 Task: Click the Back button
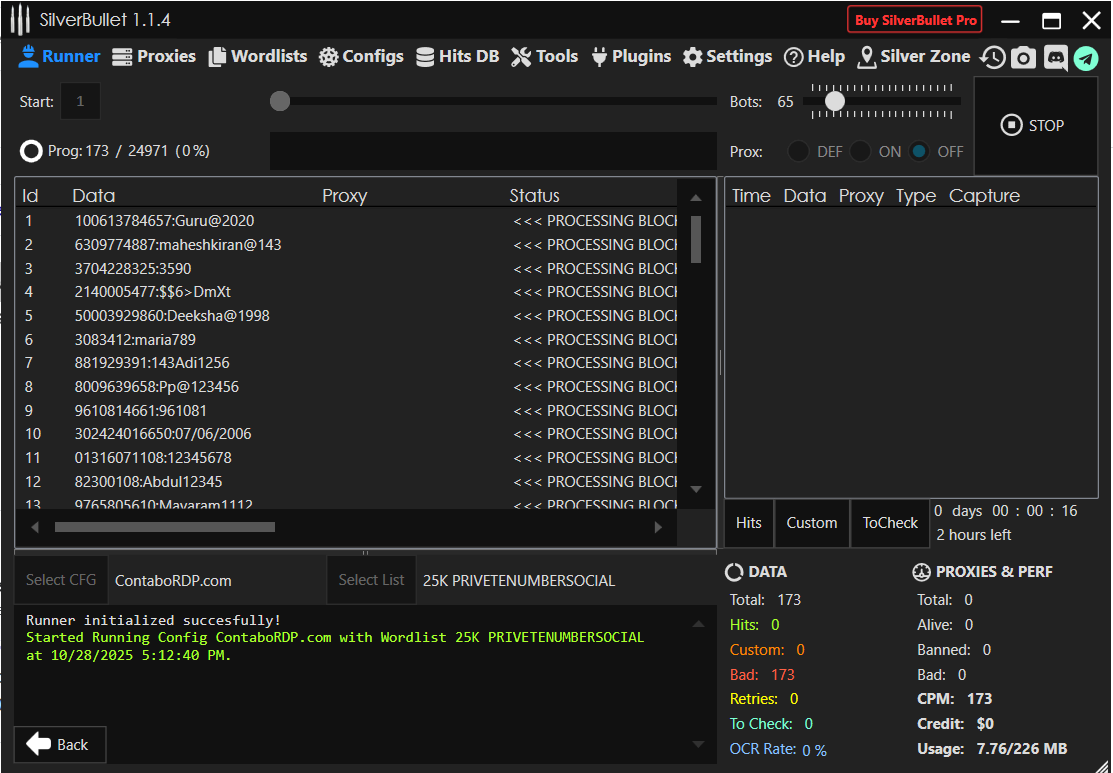click(60, 745)
